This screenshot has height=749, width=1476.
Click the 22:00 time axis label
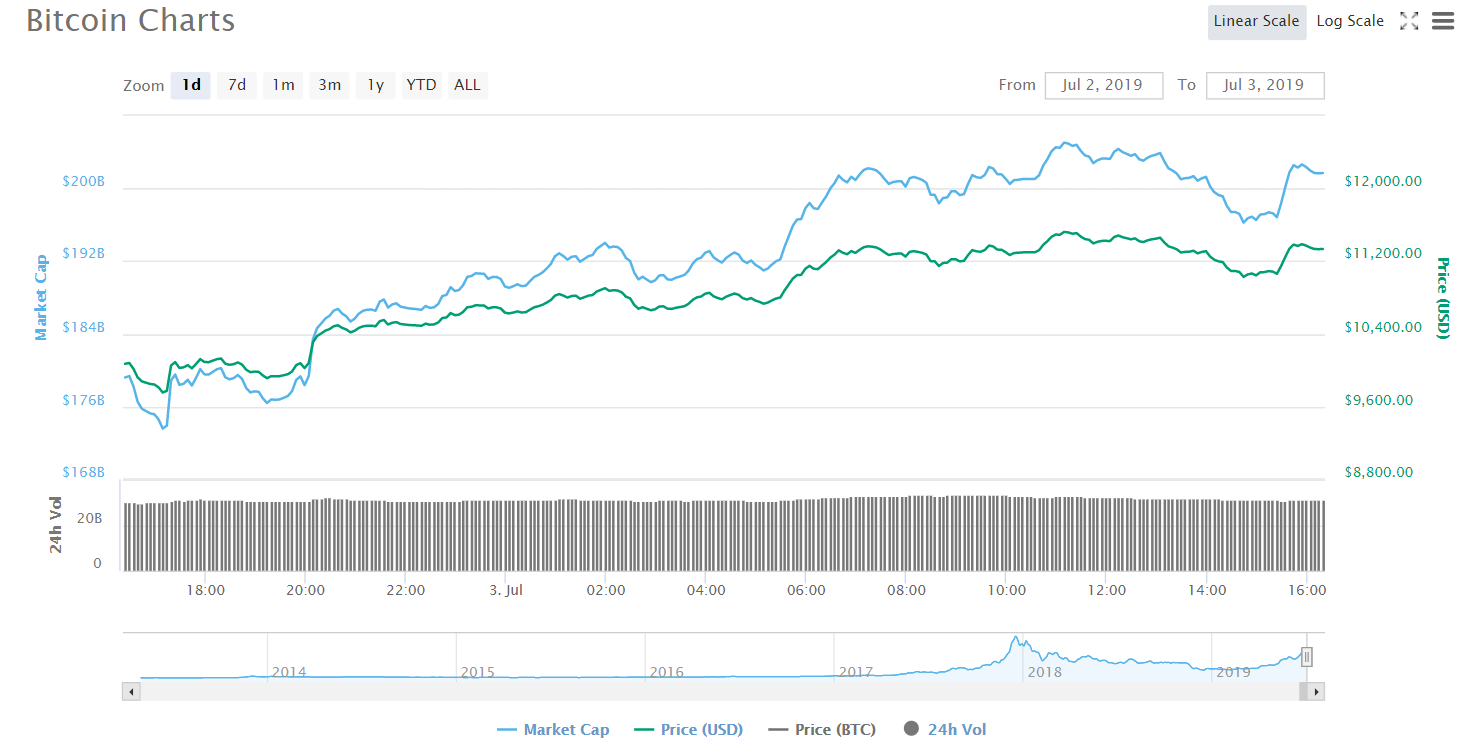(x=405, y=590)
